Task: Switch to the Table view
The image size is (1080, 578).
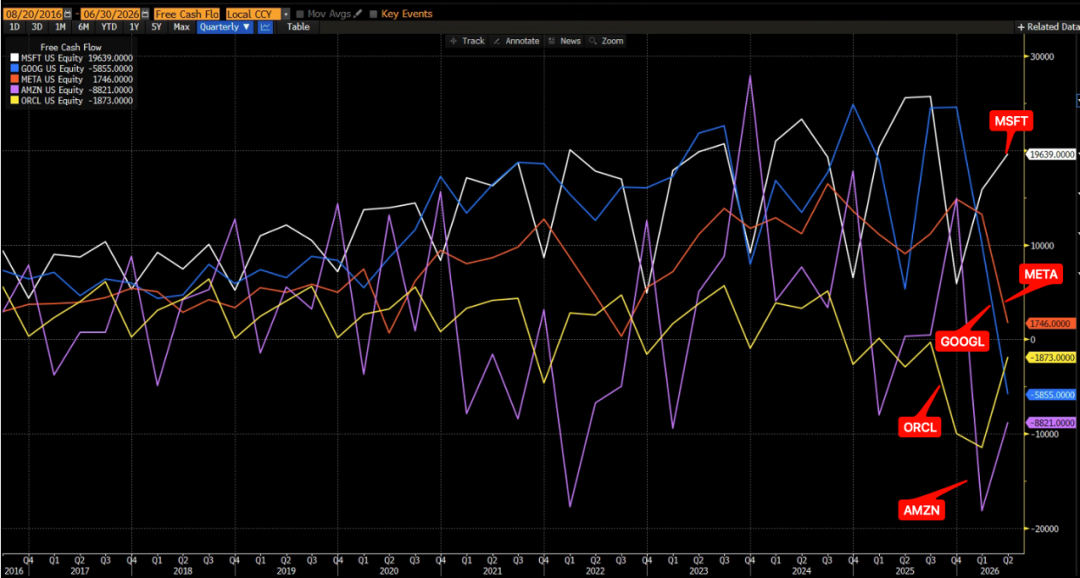Action: pos(298,27)
